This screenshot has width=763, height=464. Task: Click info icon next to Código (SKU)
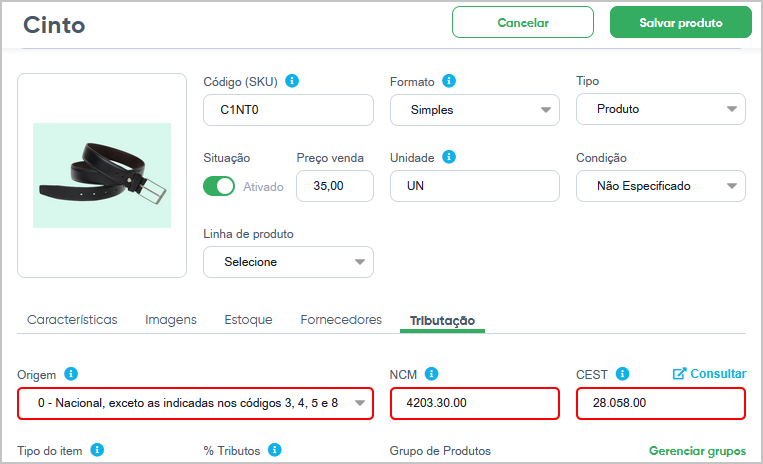[292, 81]
